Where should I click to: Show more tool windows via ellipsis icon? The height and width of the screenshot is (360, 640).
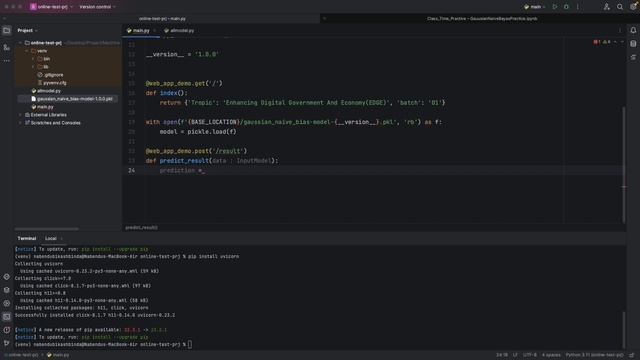pos(7,60)
